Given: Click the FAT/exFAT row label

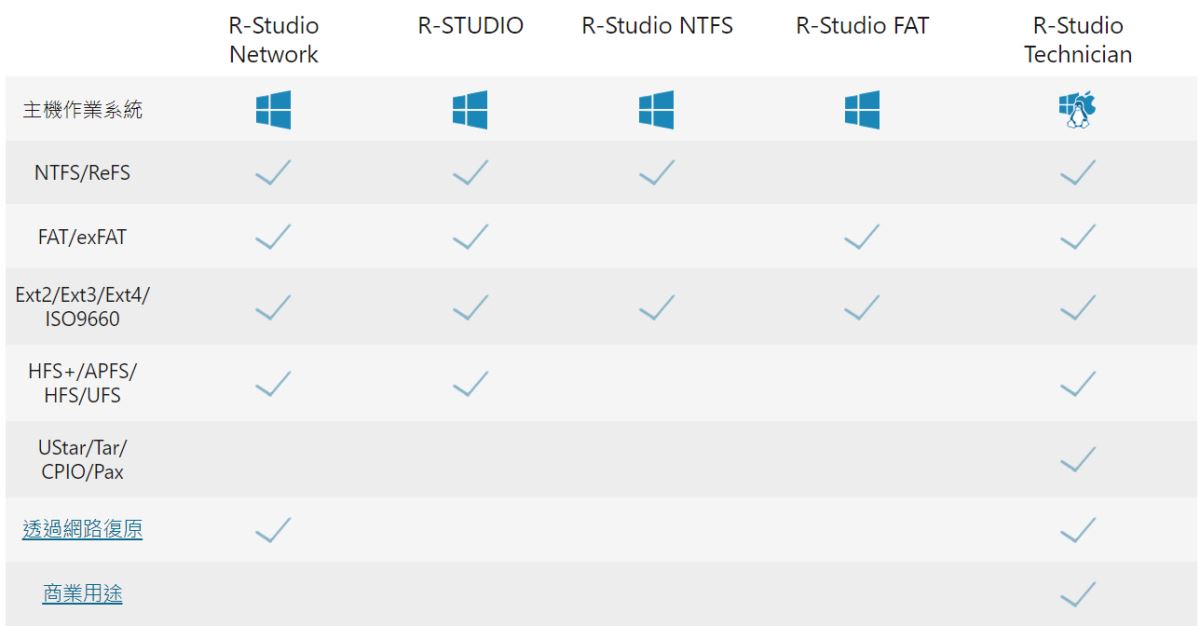Looking at the screenshot, I should point(82,237).
